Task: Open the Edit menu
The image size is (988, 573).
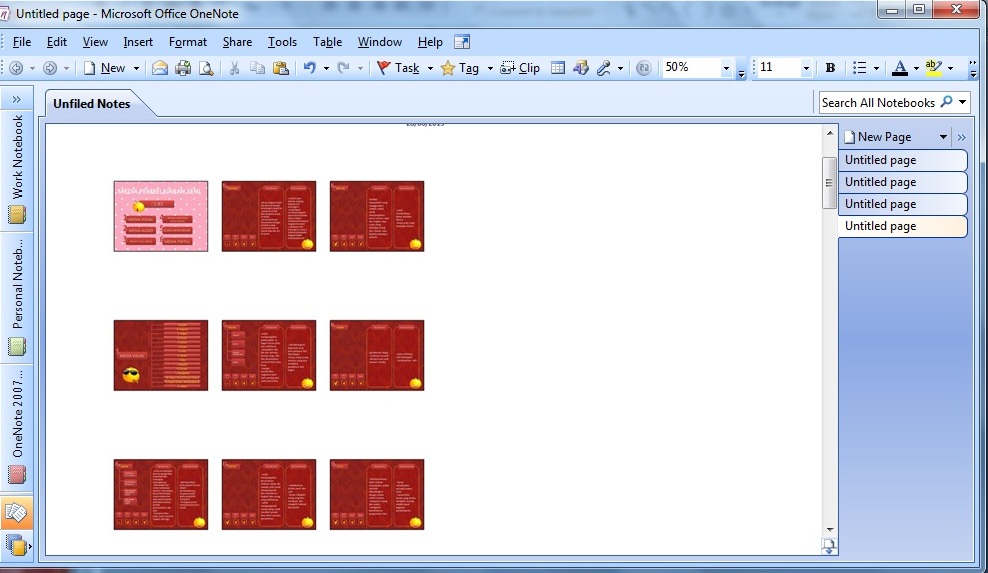Action: point(57,42)
